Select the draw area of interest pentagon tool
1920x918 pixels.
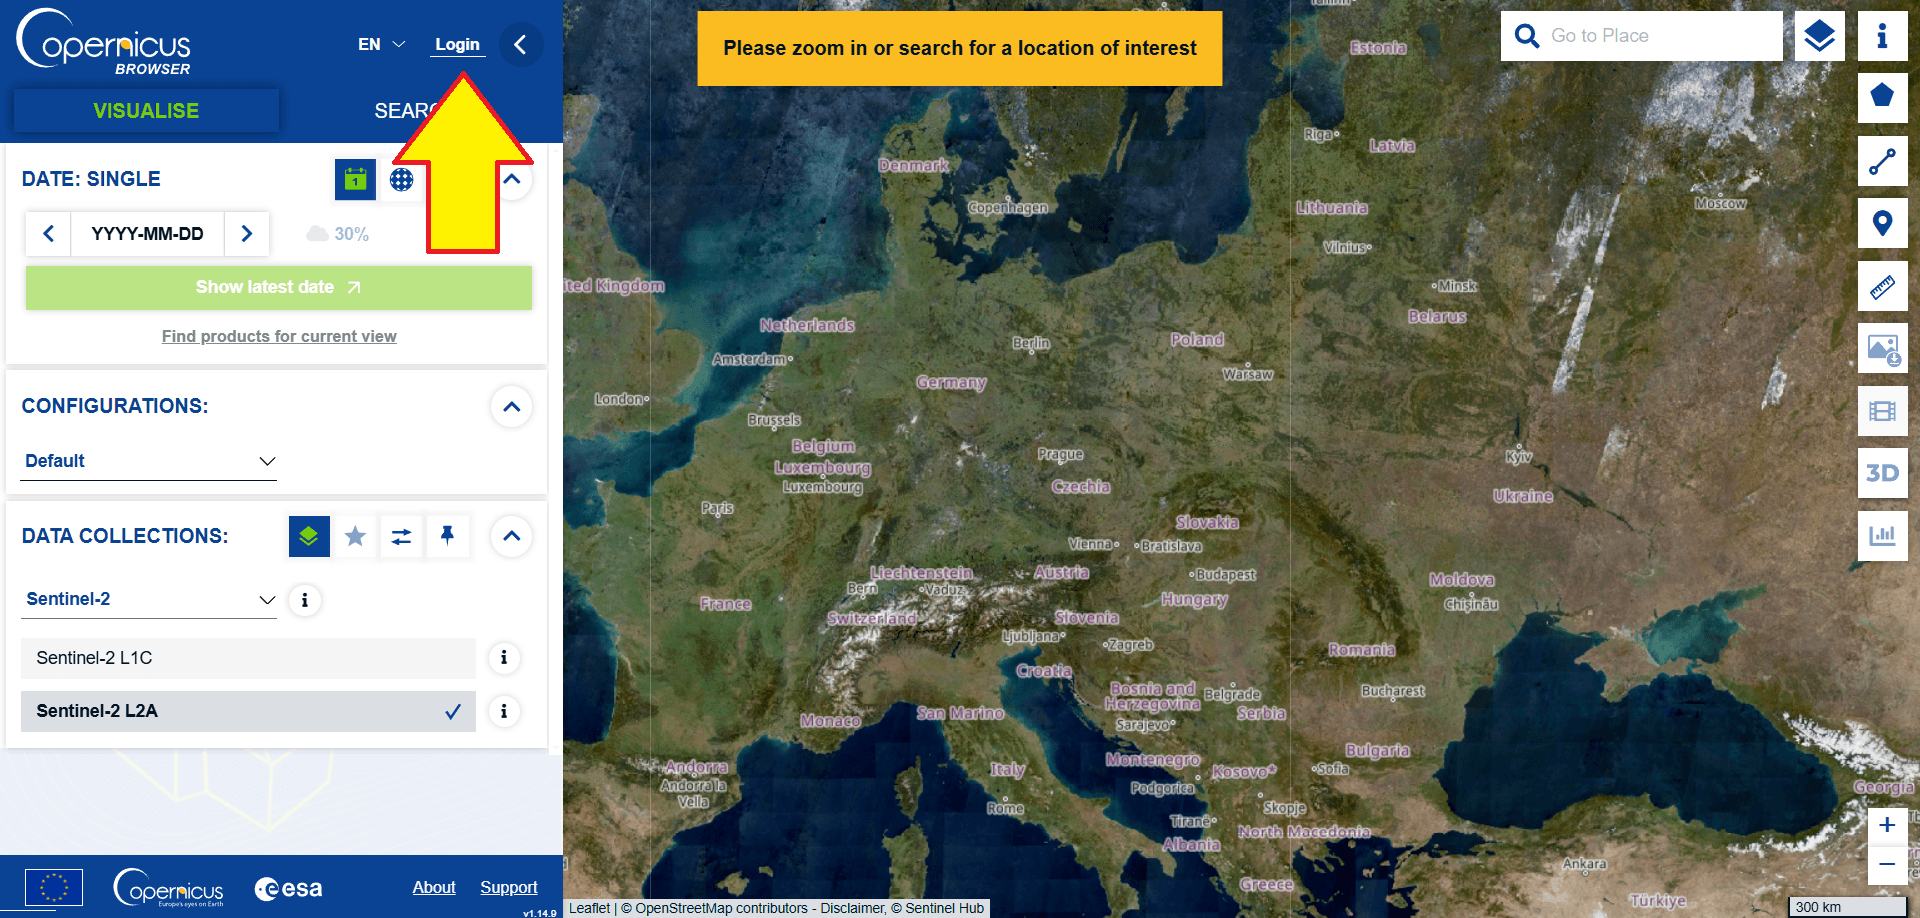[1882, 97]
